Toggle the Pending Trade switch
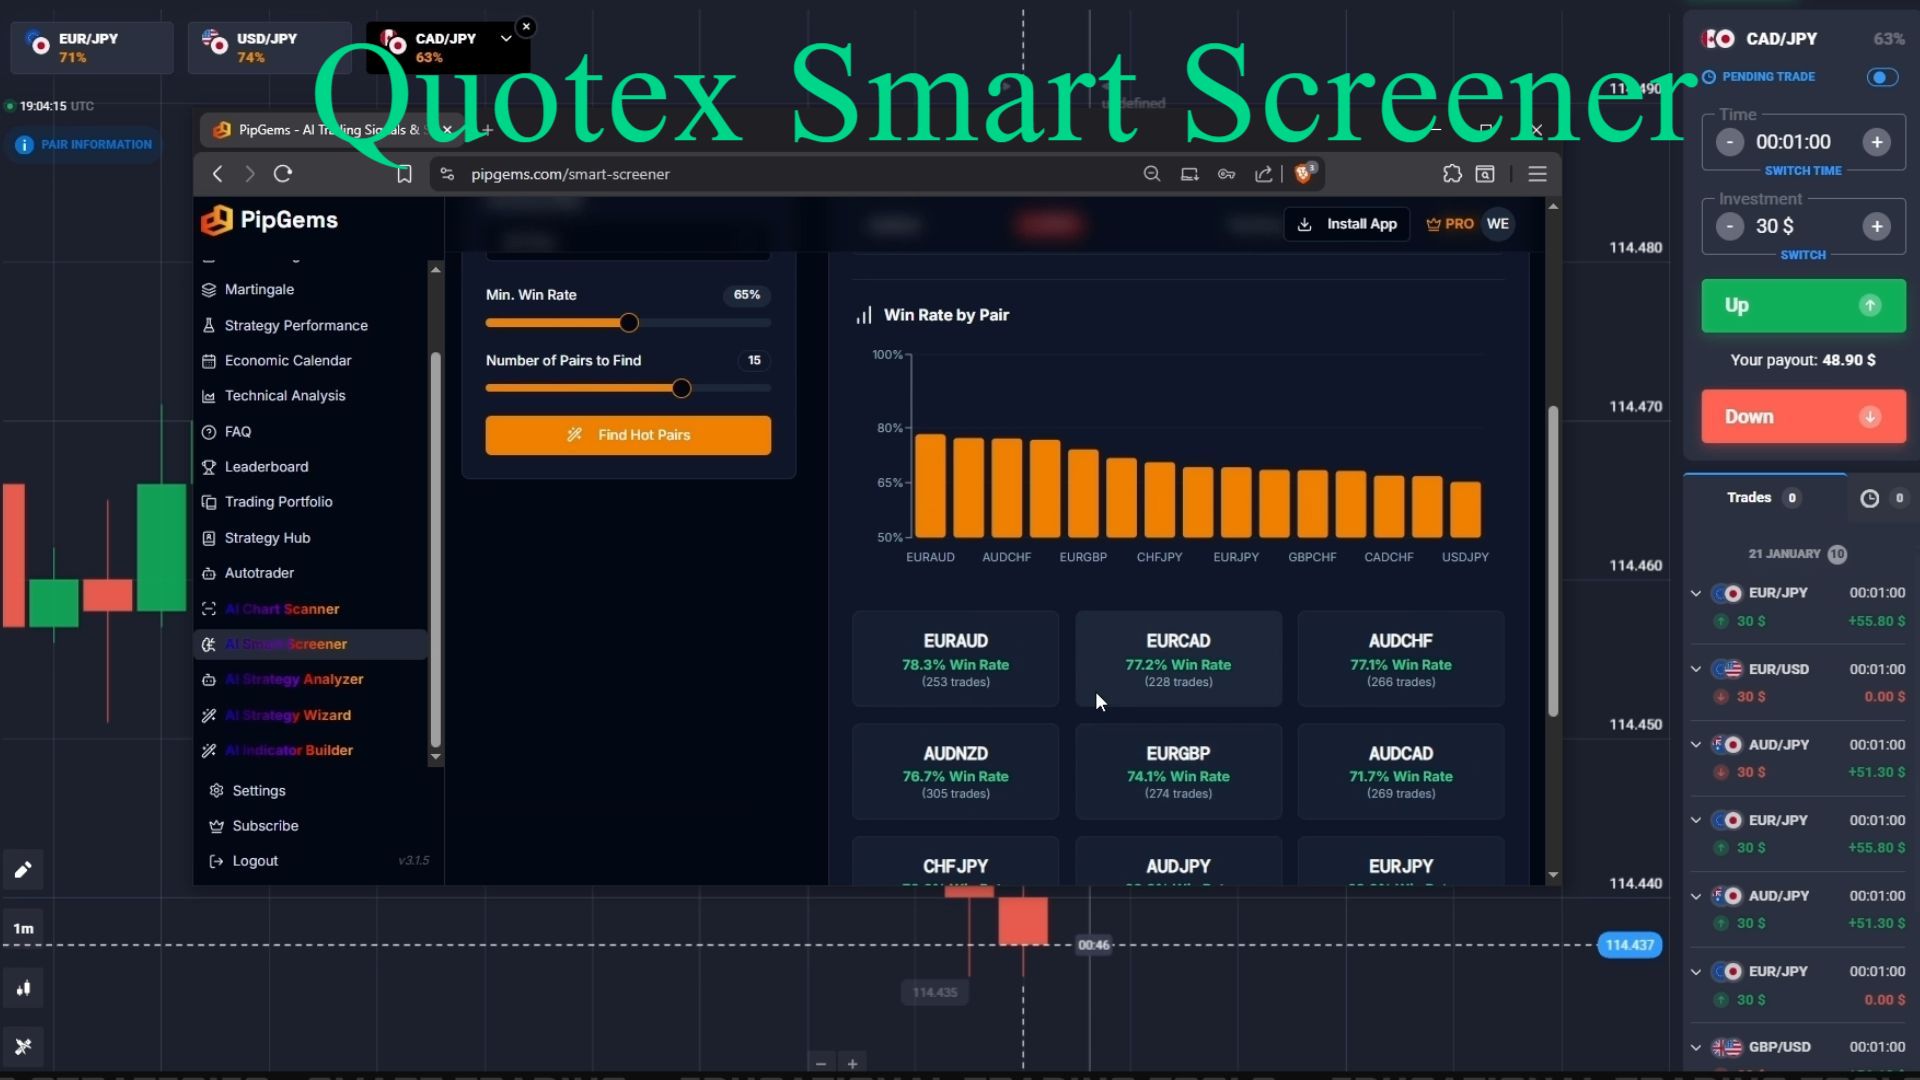 [1882, 77]
